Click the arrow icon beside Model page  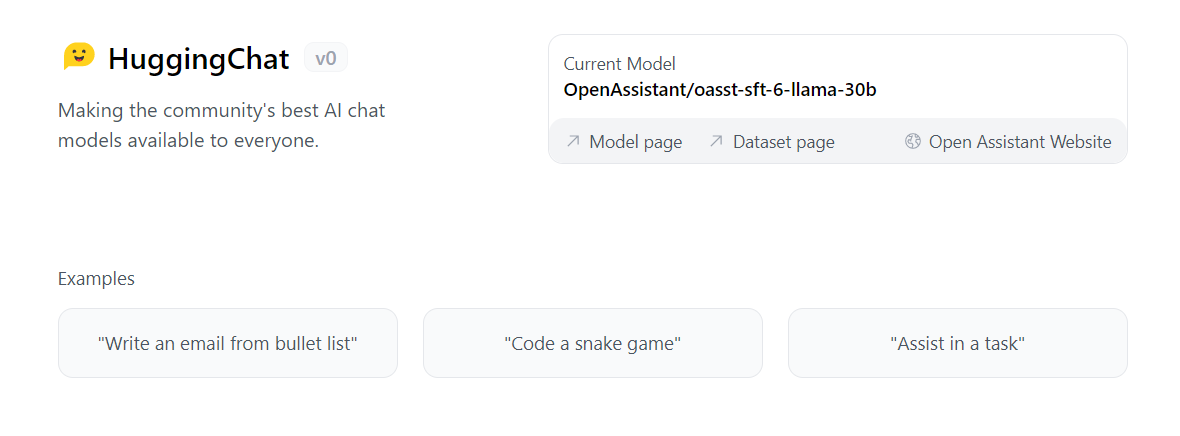point(573,142)
